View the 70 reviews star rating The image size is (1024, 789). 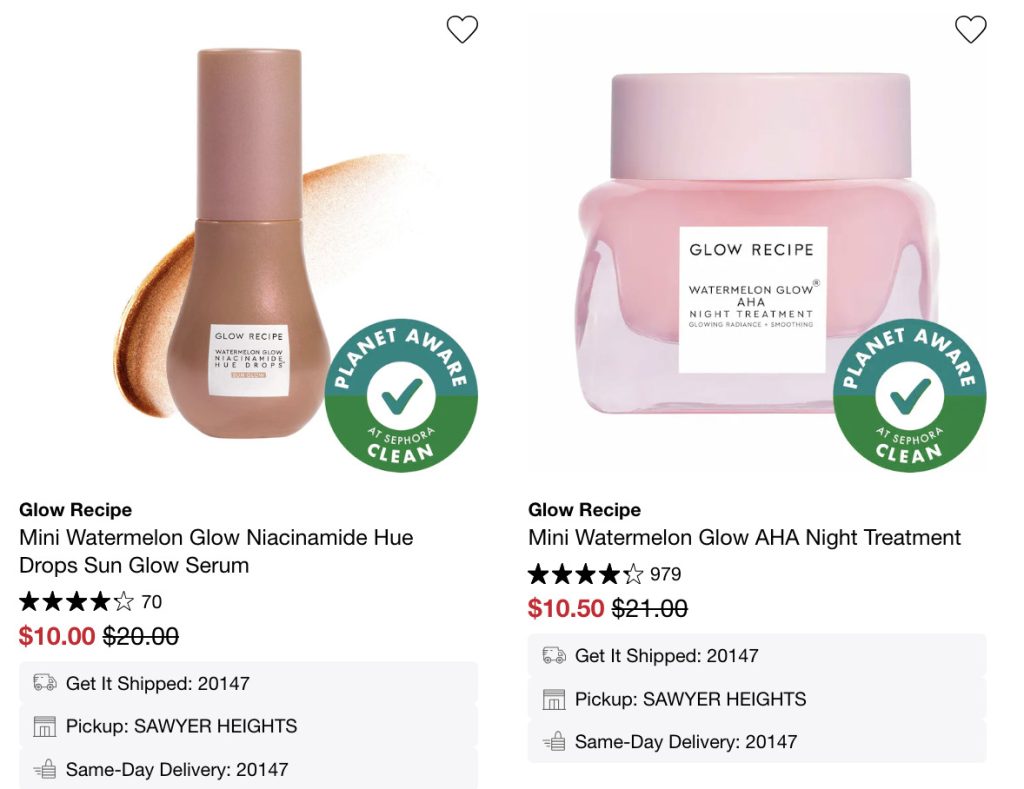[x=78, y=602]
